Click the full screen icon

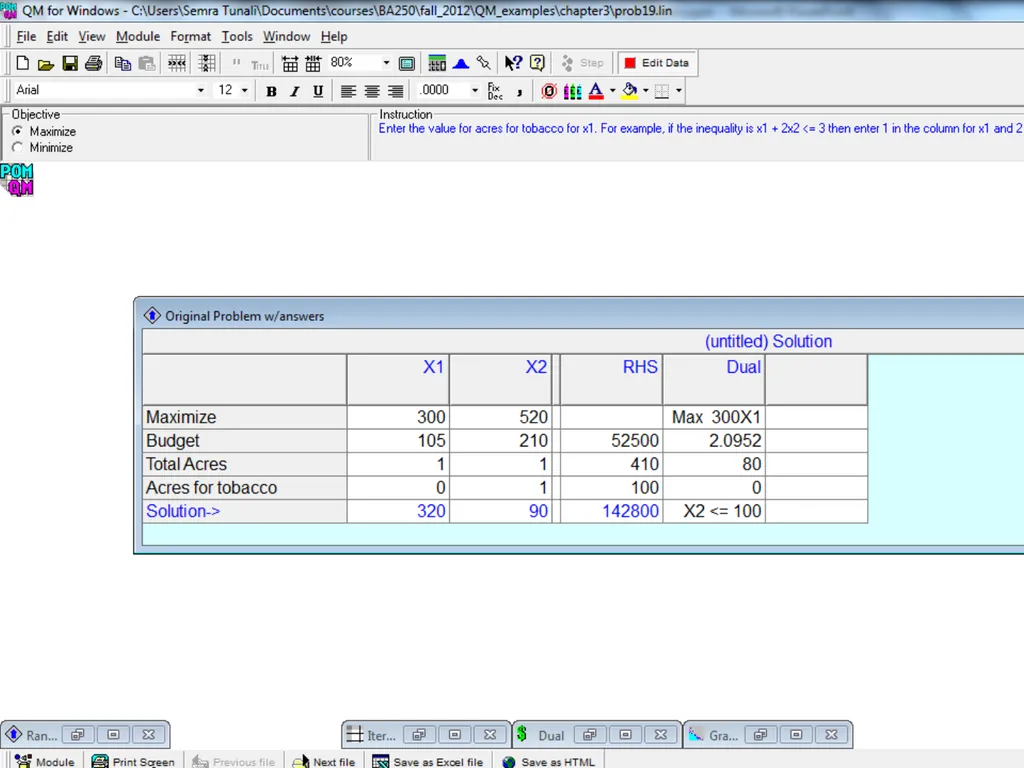(x=407, y=63)
